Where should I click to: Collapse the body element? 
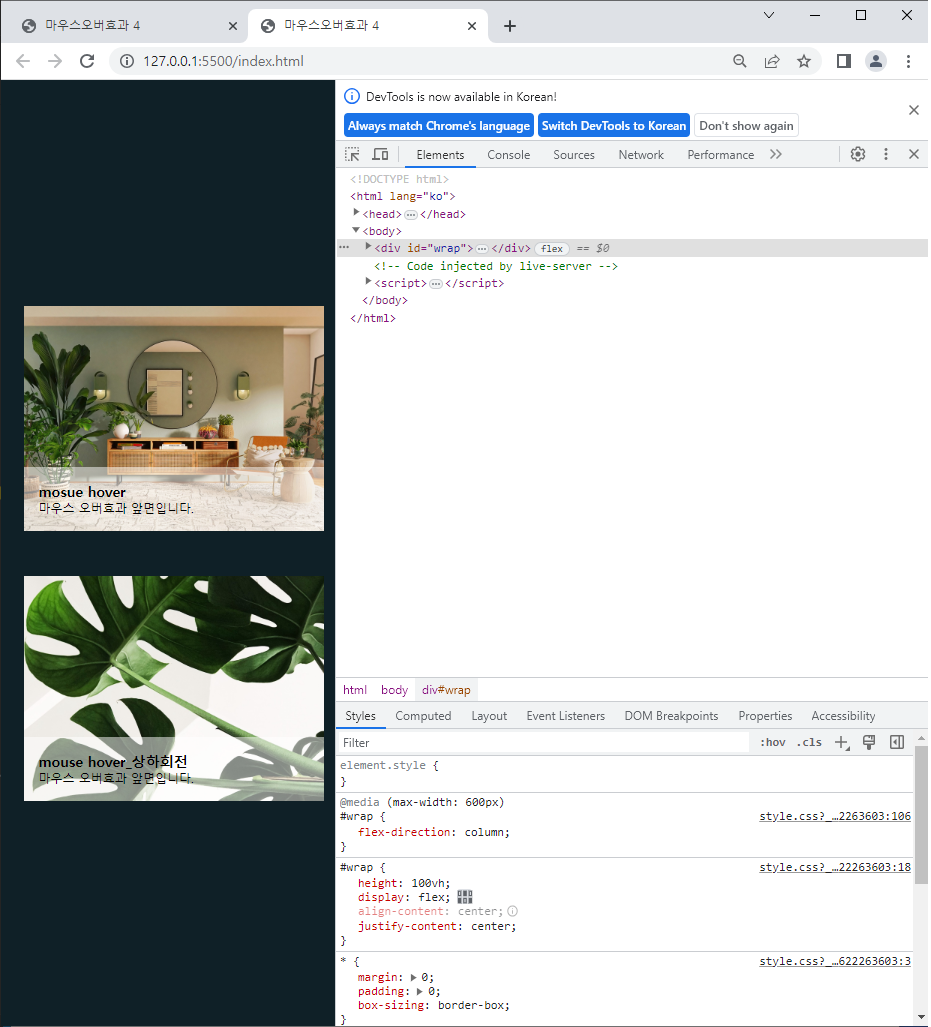tap(356, 230)
